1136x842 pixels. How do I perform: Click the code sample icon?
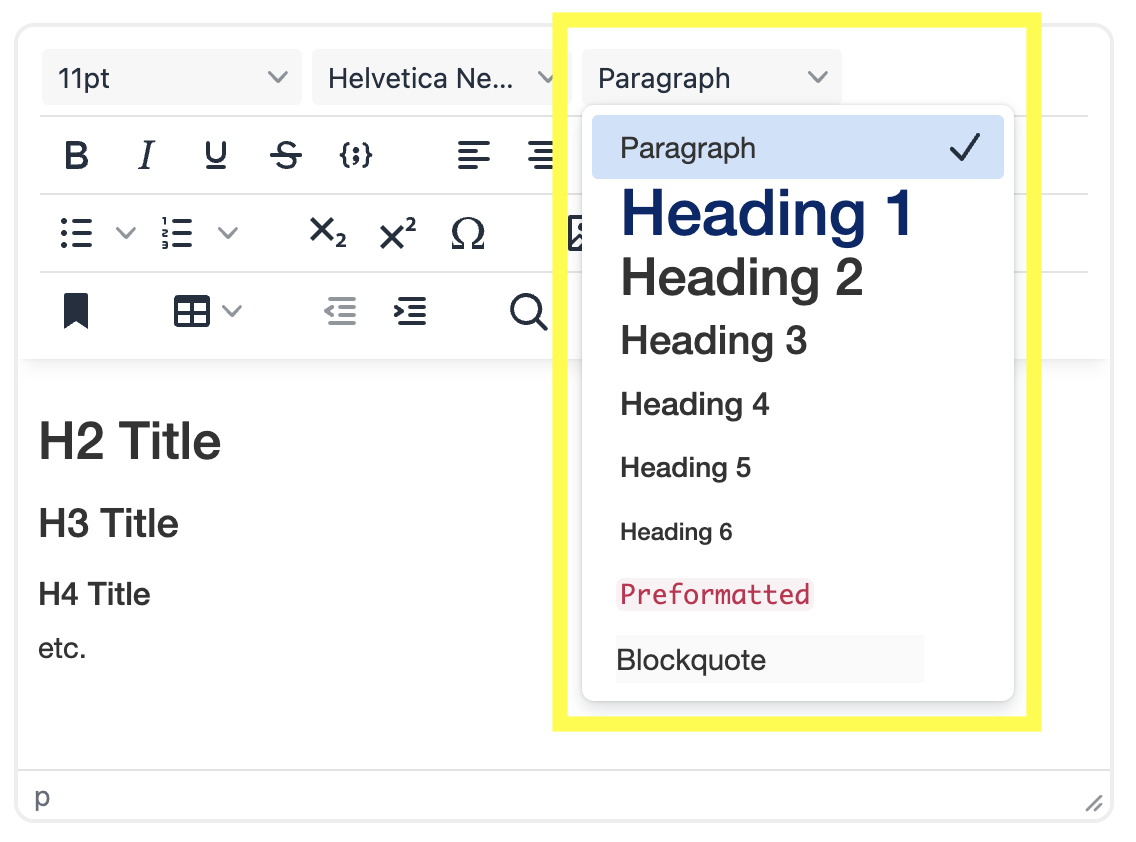(x=356, y=155)
